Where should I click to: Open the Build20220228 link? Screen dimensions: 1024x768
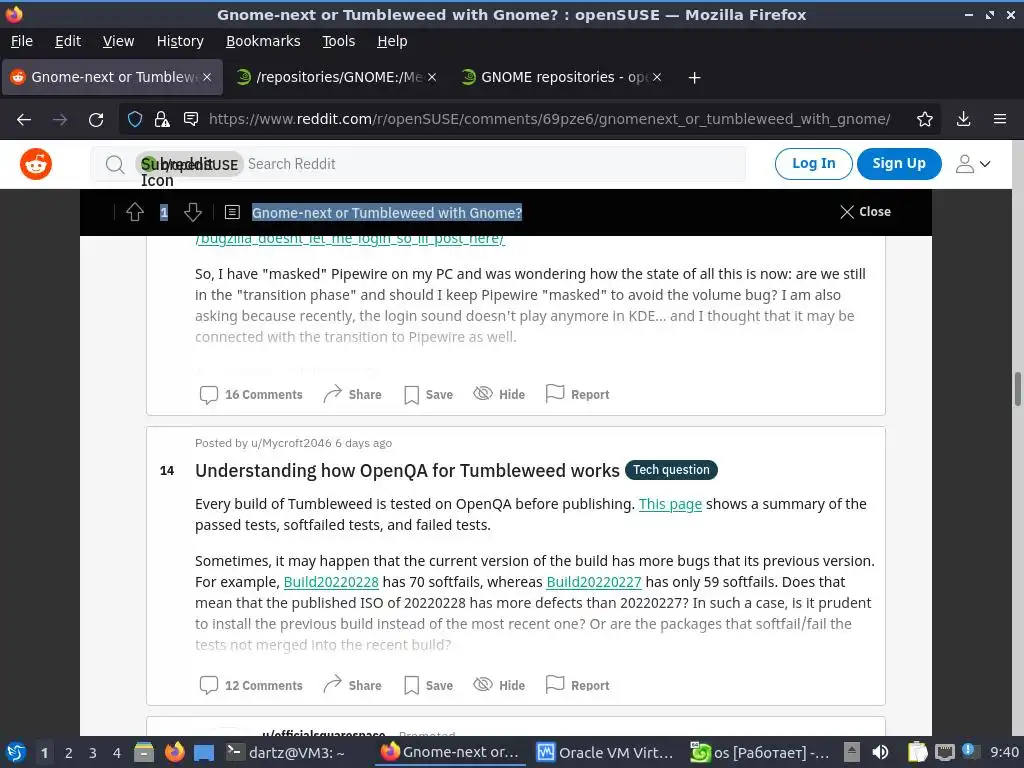(x=331, y=582)
